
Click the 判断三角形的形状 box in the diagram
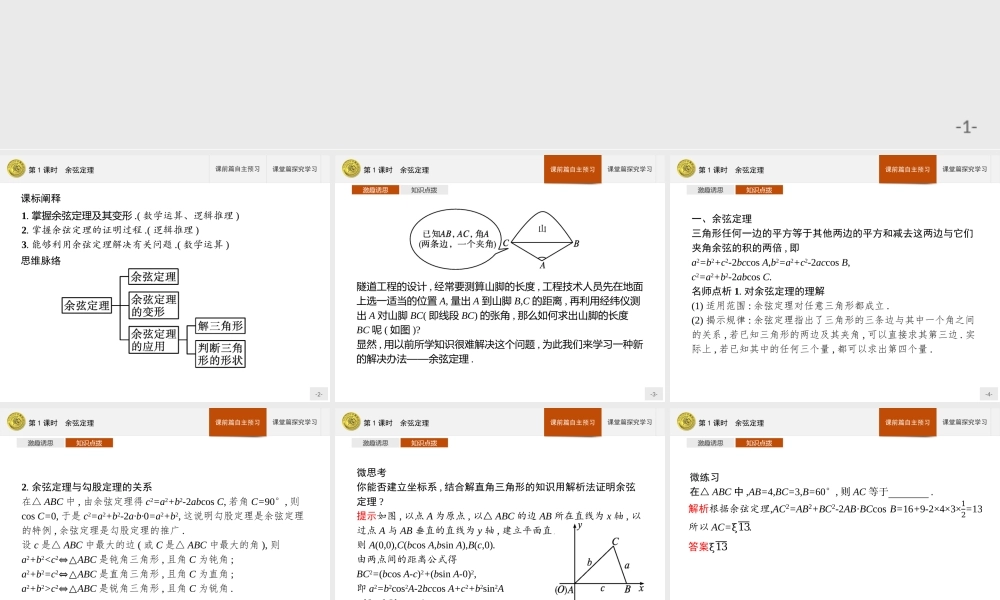click(220, 353)
